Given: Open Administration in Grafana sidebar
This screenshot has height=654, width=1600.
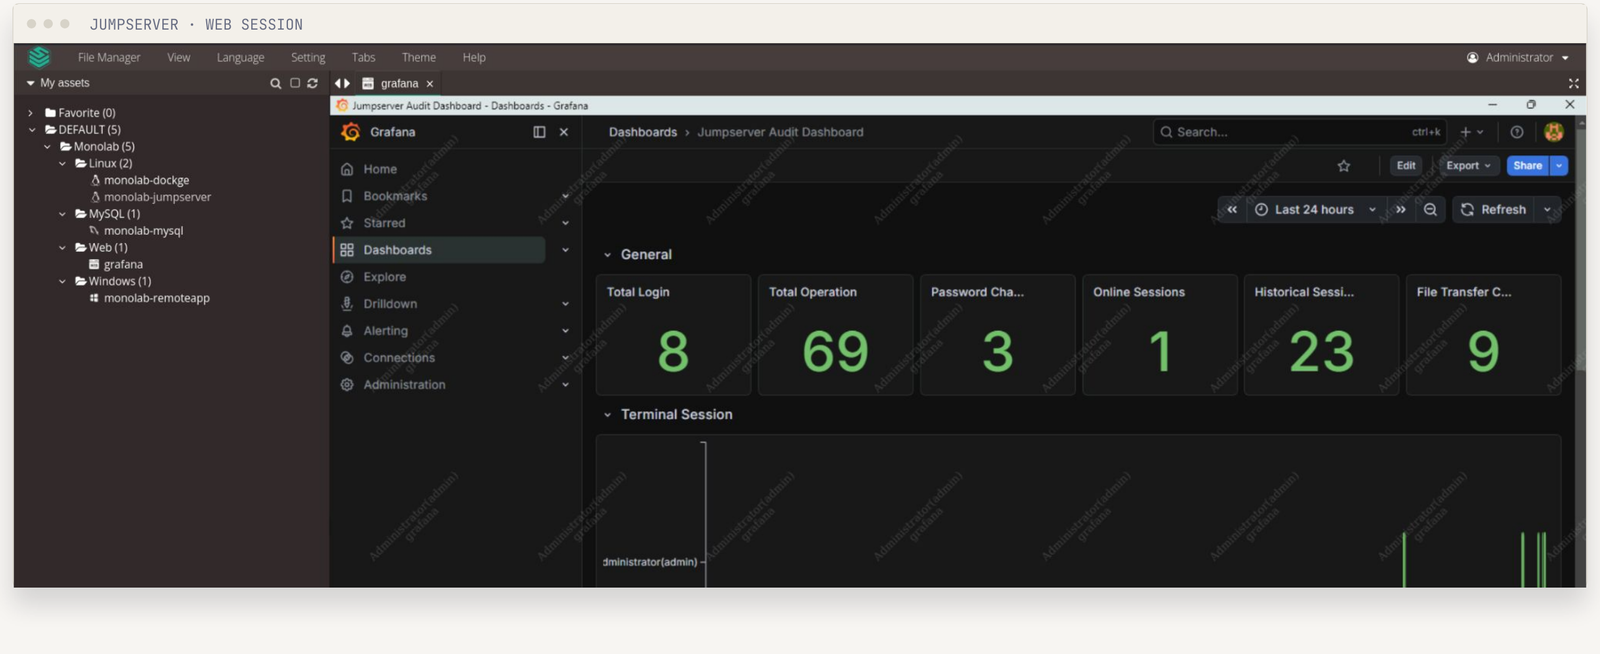Looking at the screenshot, I should point(404,385).
